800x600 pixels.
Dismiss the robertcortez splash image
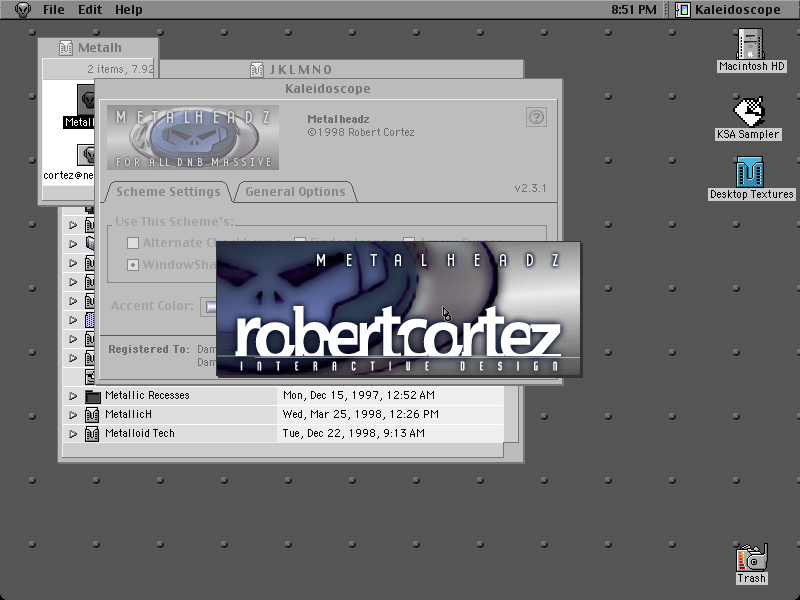click(398, 309)
